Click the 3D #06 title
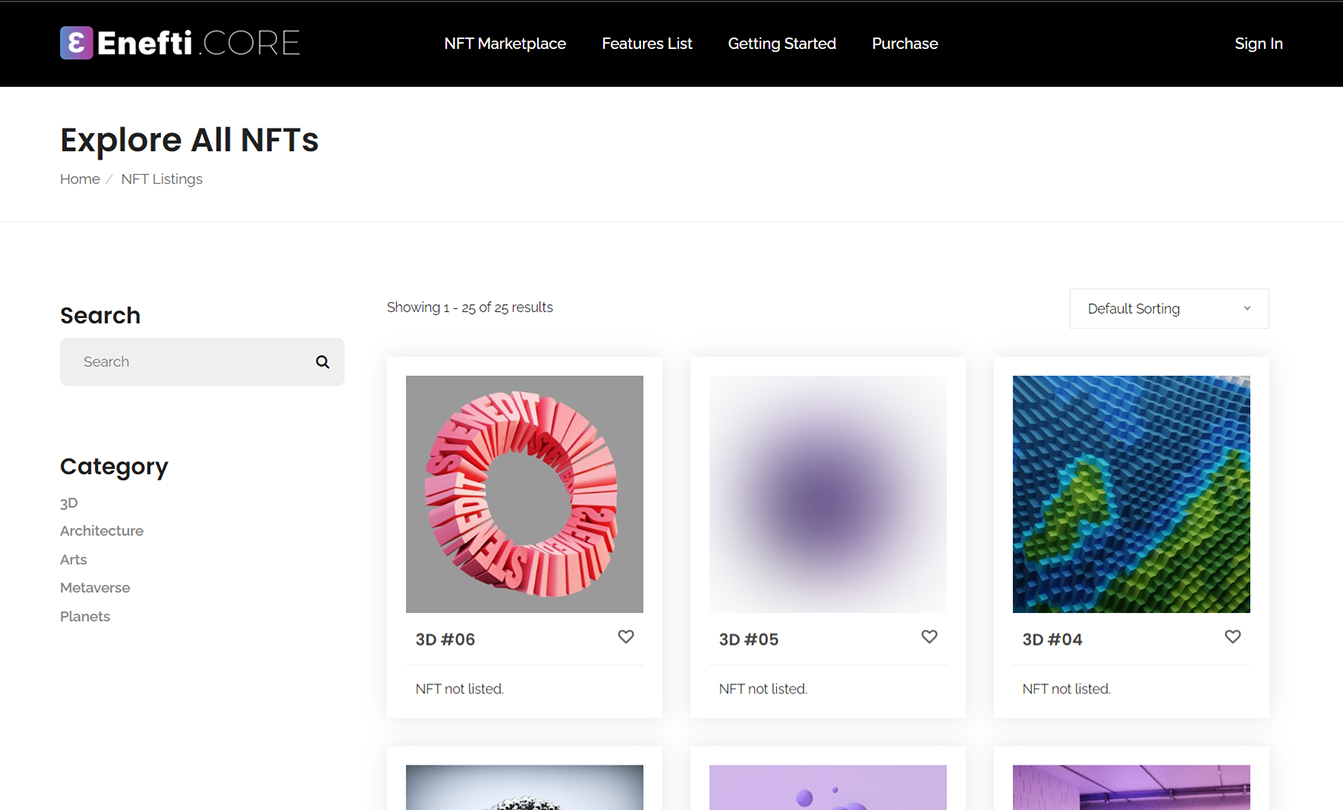The height and width of the screenshot is (810, 1343). (x=445, y=639)
